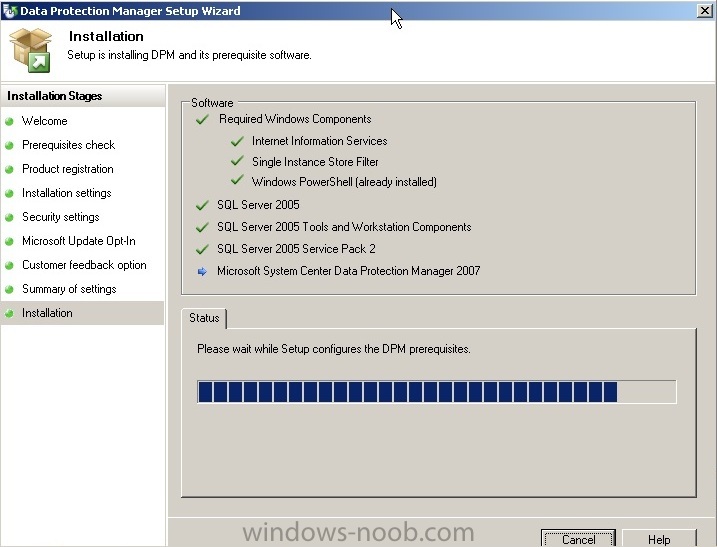Image resolution: width=717 pixels, height=547 pixels.
Task: Click the installation box package icon
Action: [x=31, y=50]
